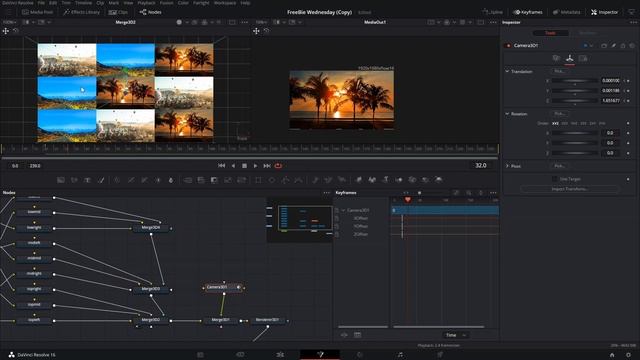Open the Effects Library panel
Image resolution: width=640 pixels, height=360 pixels.
click(x=81, y=12)
